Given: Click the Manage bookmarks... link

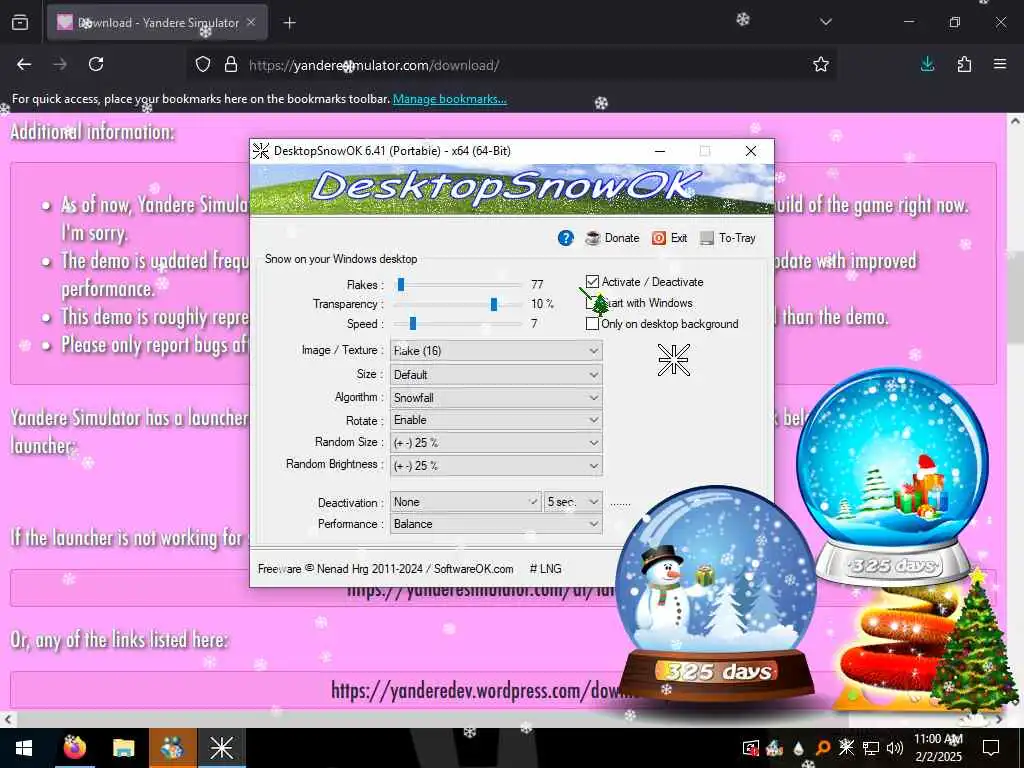Looking at the screenshot, I should pyautogui.click(x=449, y=99).
